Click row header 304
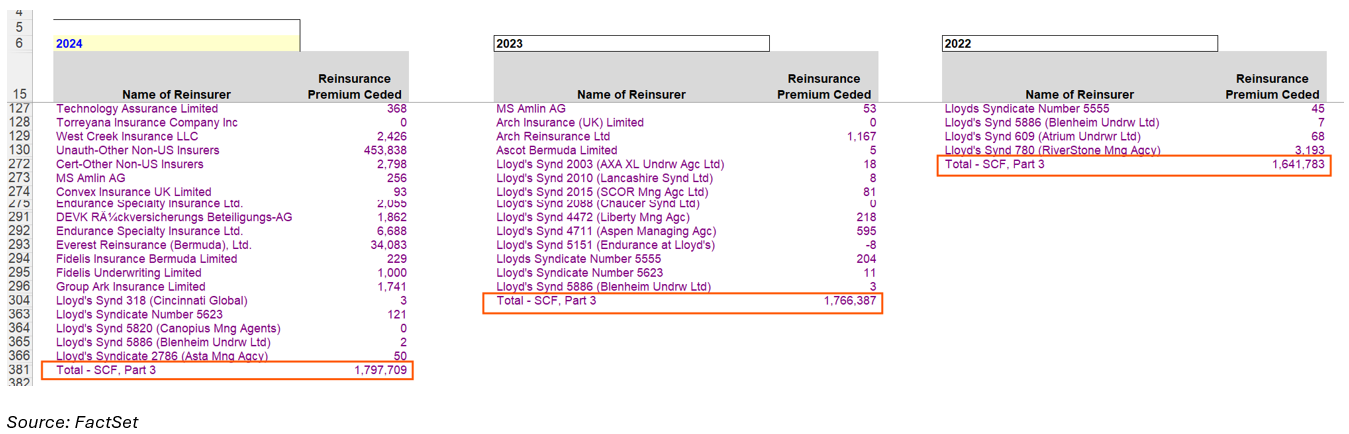The image size is (1349, 434). coord(20,300)
